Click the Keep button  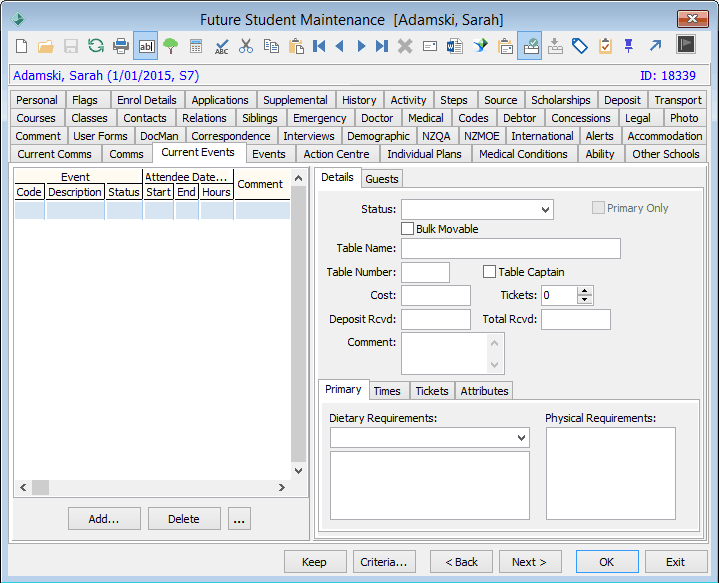[x=315, y=562]
